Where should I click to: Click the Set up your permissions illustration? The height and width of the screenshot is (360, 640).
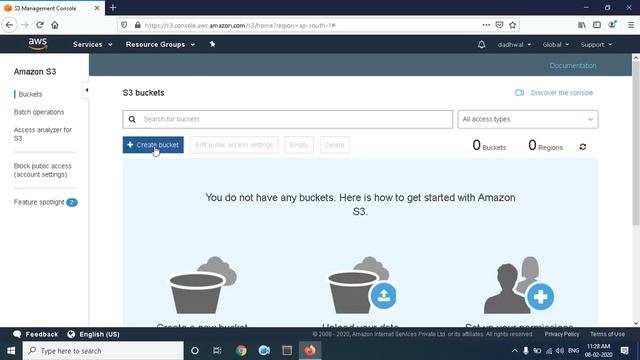[519, 285]
